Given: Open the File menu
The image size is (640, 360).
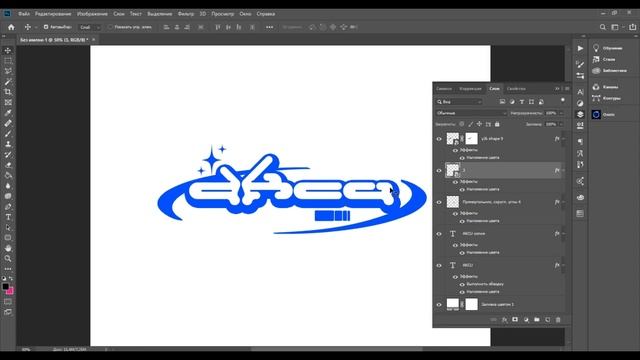Looking at the screenshot, I should pos(24,14).
